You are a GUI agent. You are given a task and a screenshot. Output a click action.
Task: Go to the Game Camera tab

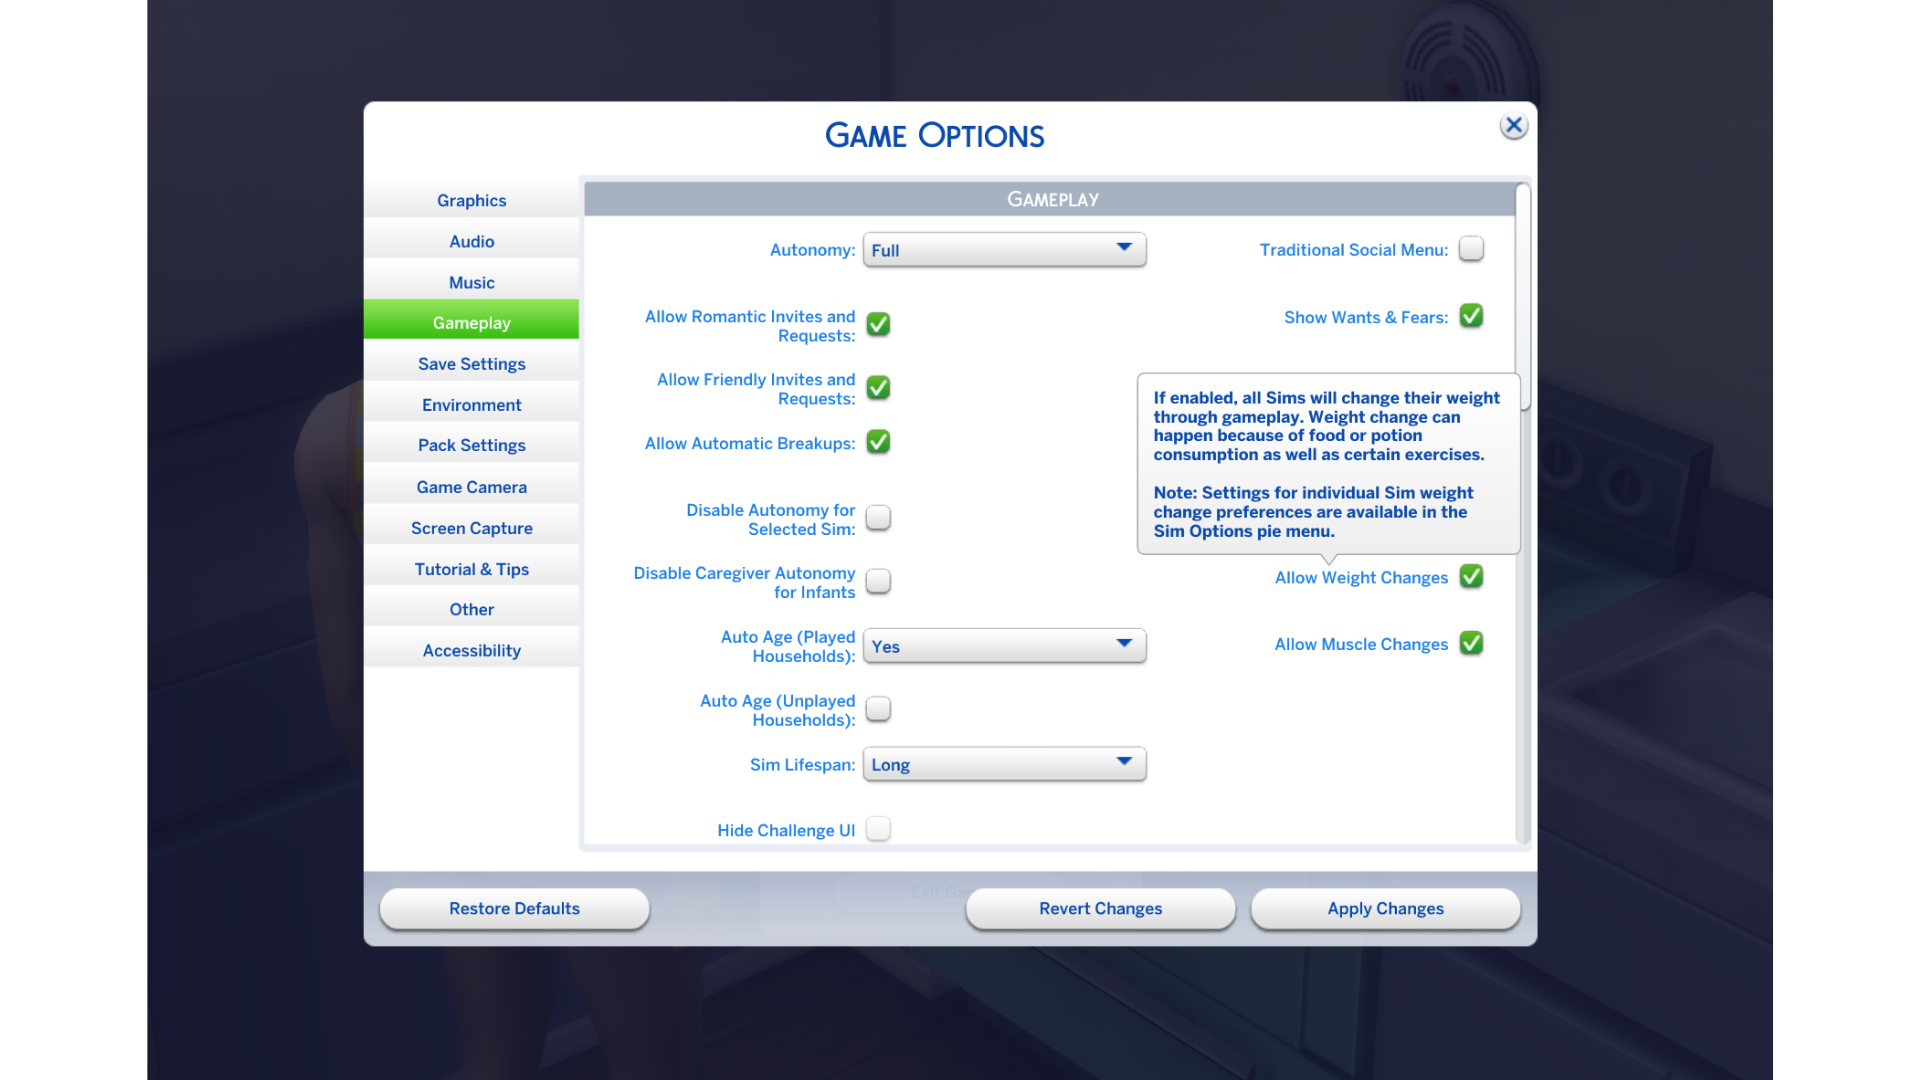point(471,487)
